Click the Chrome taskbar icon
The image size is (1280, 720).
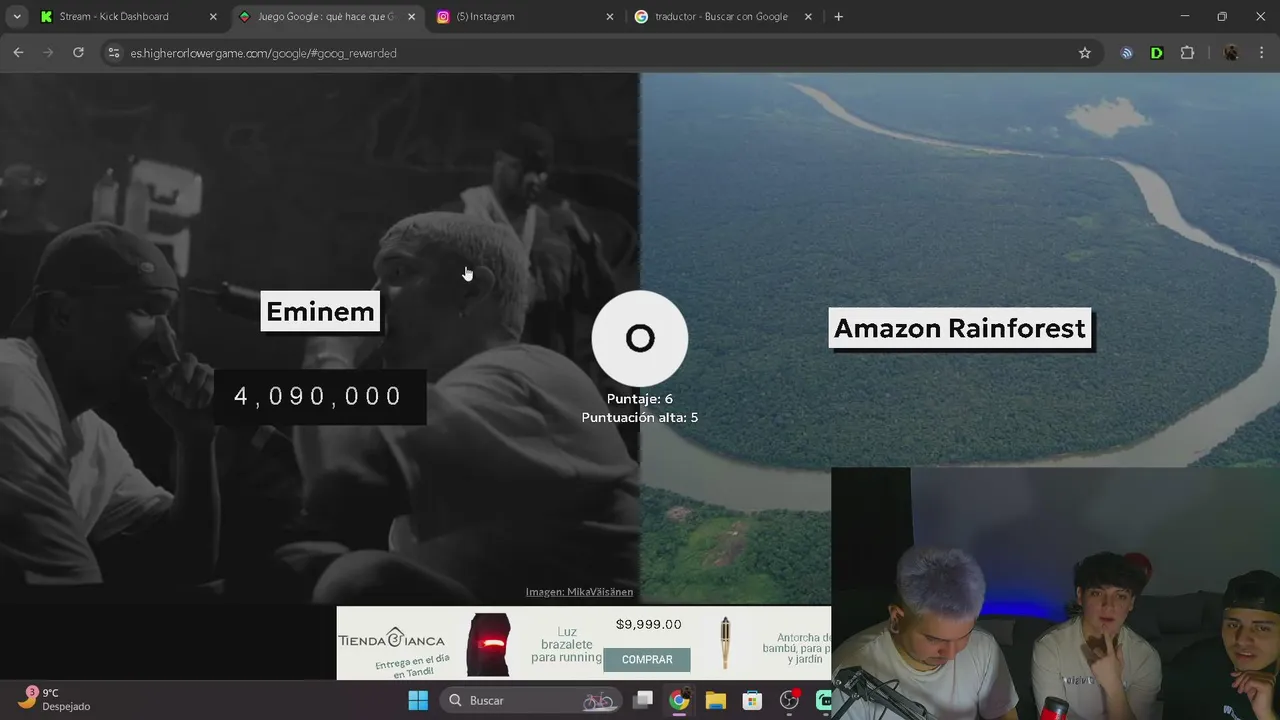pos(680,700)
